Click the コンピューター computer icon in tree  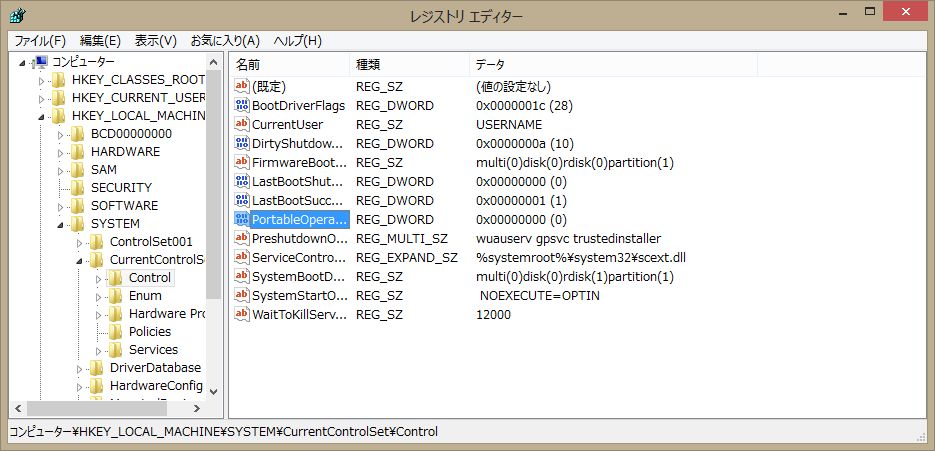41,61
